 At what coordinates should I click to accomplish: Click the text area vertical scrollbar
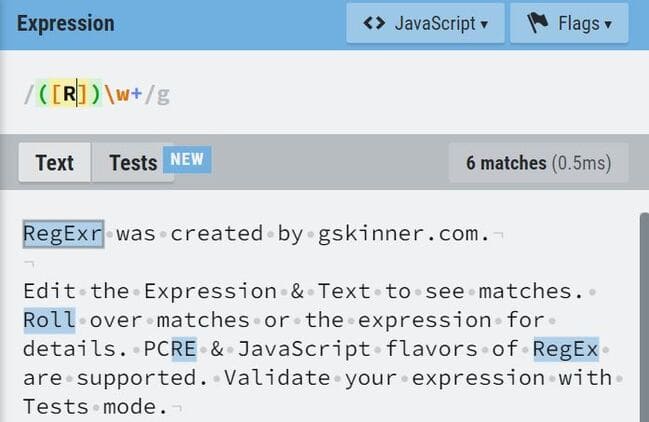(644, 317)
